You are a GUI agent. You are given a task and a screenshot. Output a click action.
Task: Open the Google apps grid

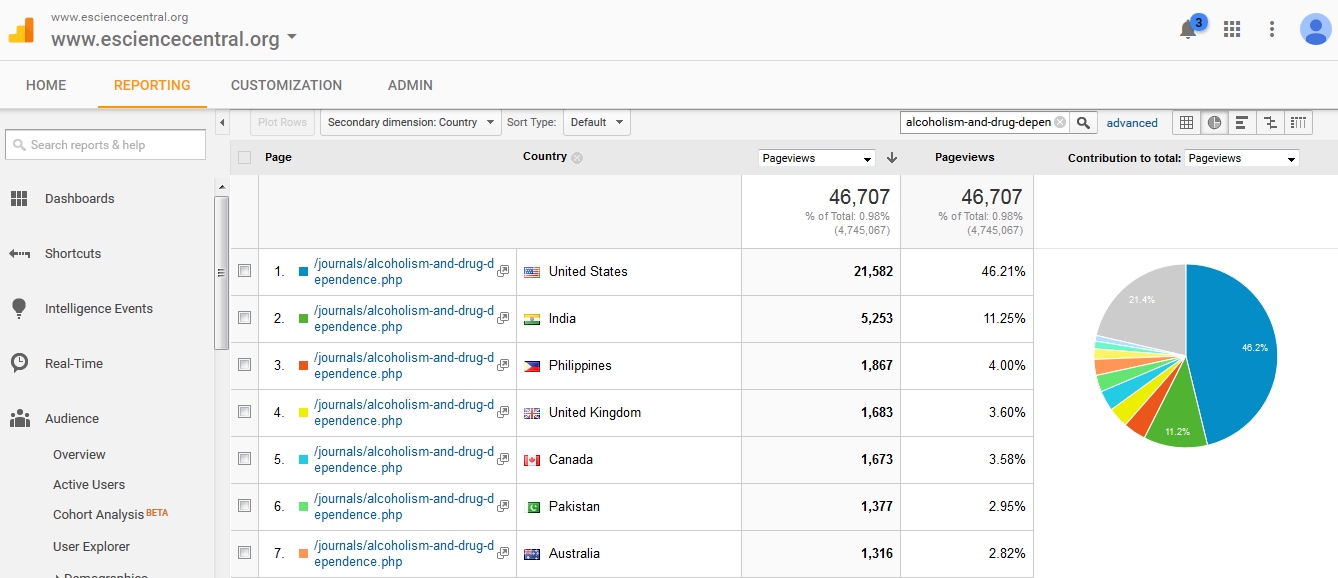(1232, 29)
